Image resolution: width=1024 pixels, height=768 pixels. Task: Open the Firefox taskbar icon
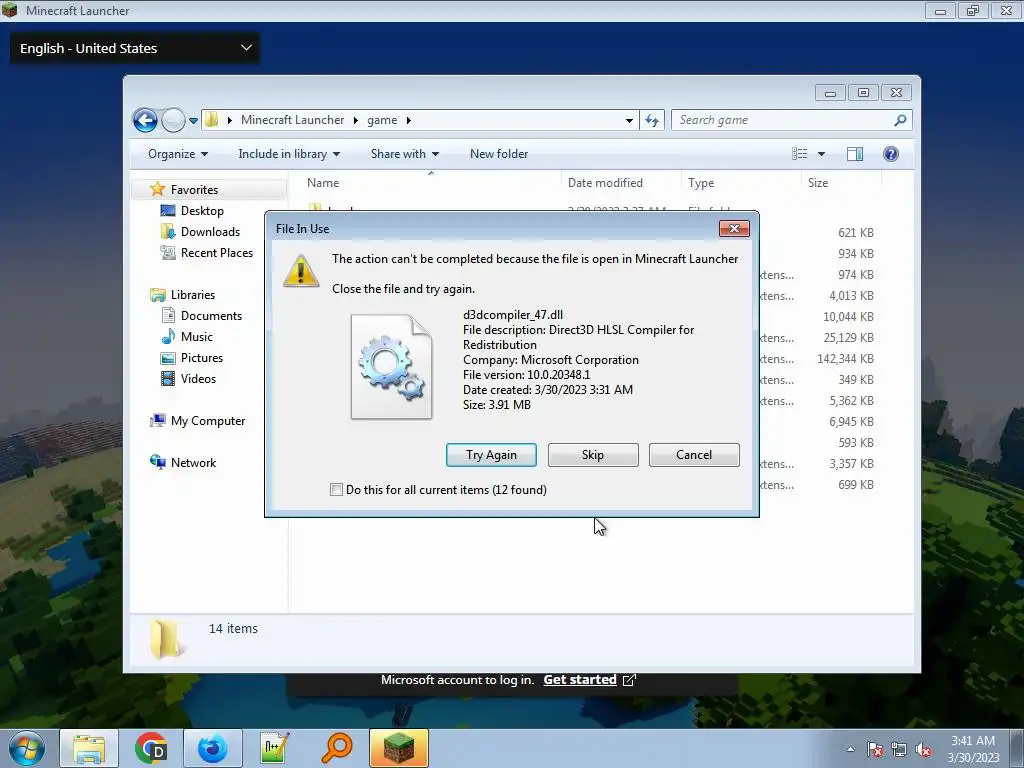213,748
